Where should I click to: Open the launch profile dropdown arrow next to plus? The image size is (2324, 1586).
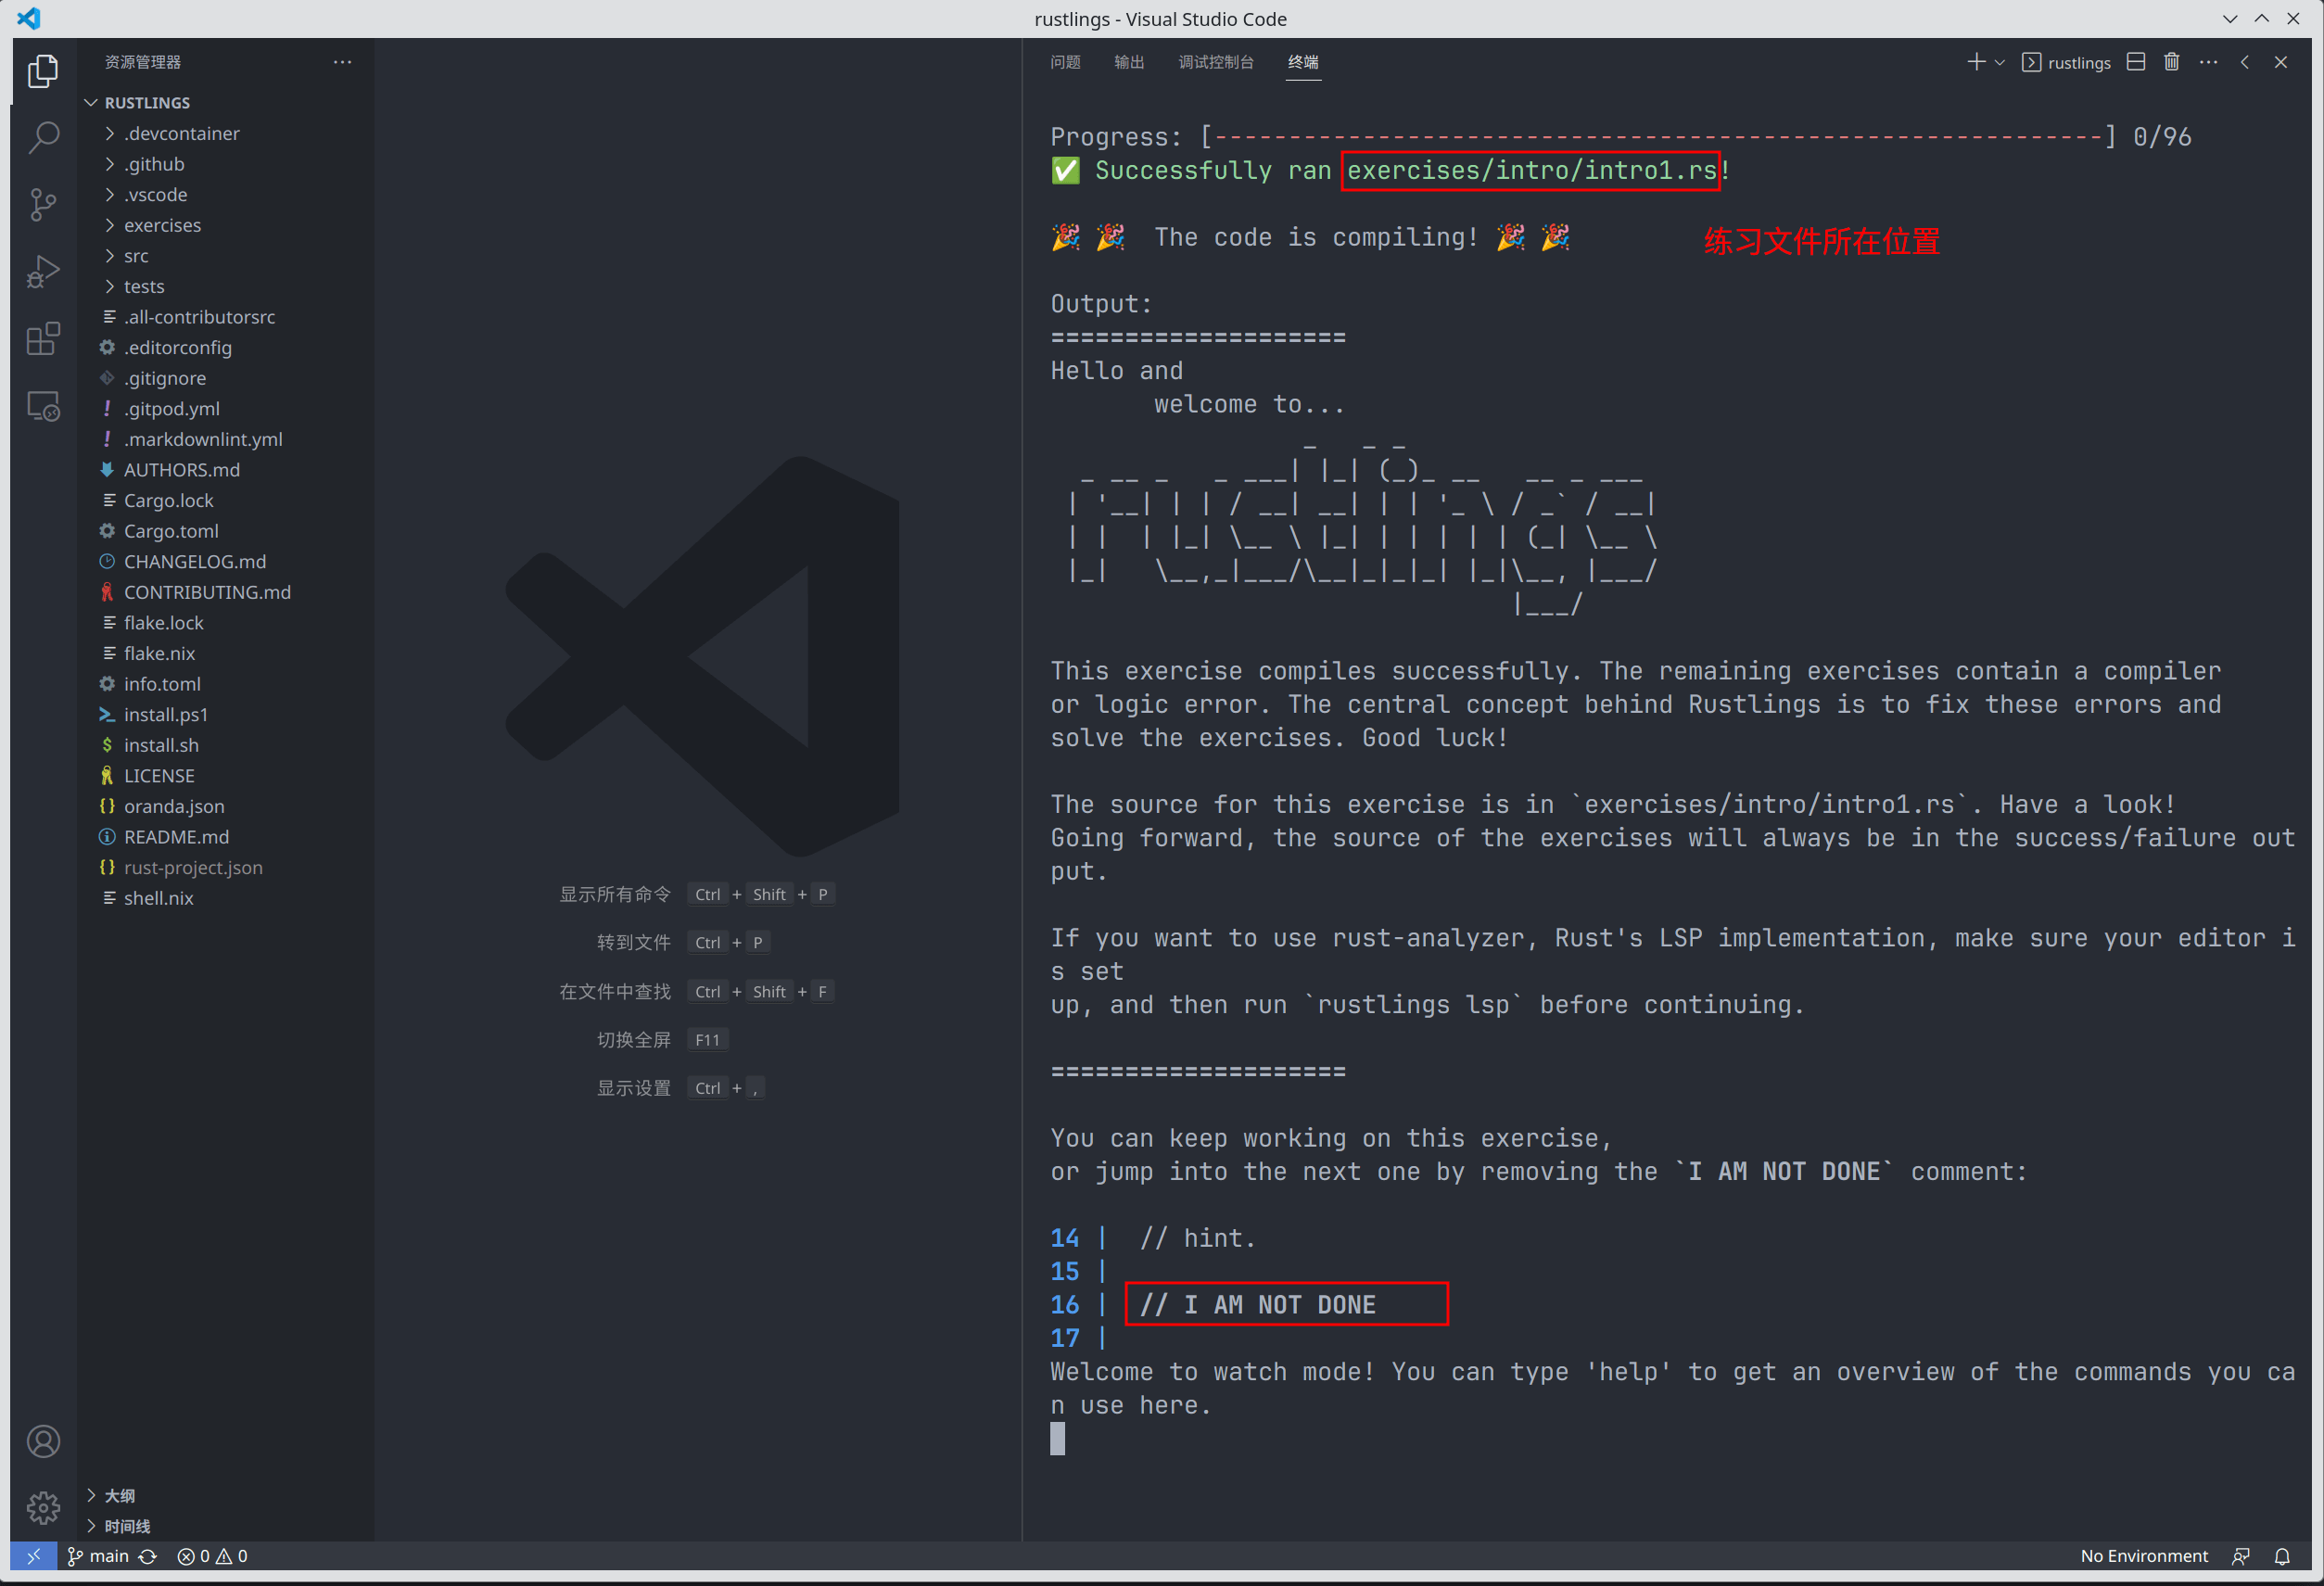click(2000, 62)
